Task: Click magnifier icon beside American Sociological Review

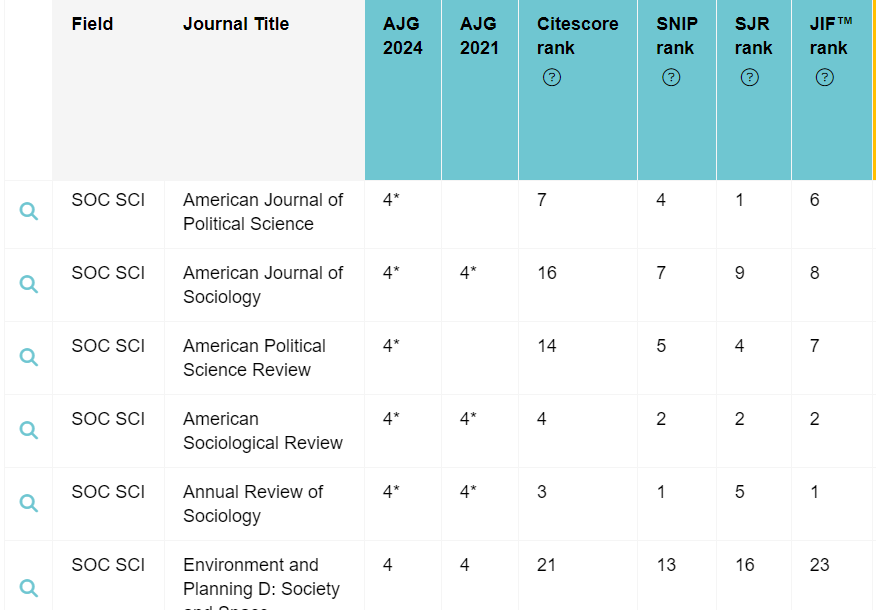Action: (29, 430)
